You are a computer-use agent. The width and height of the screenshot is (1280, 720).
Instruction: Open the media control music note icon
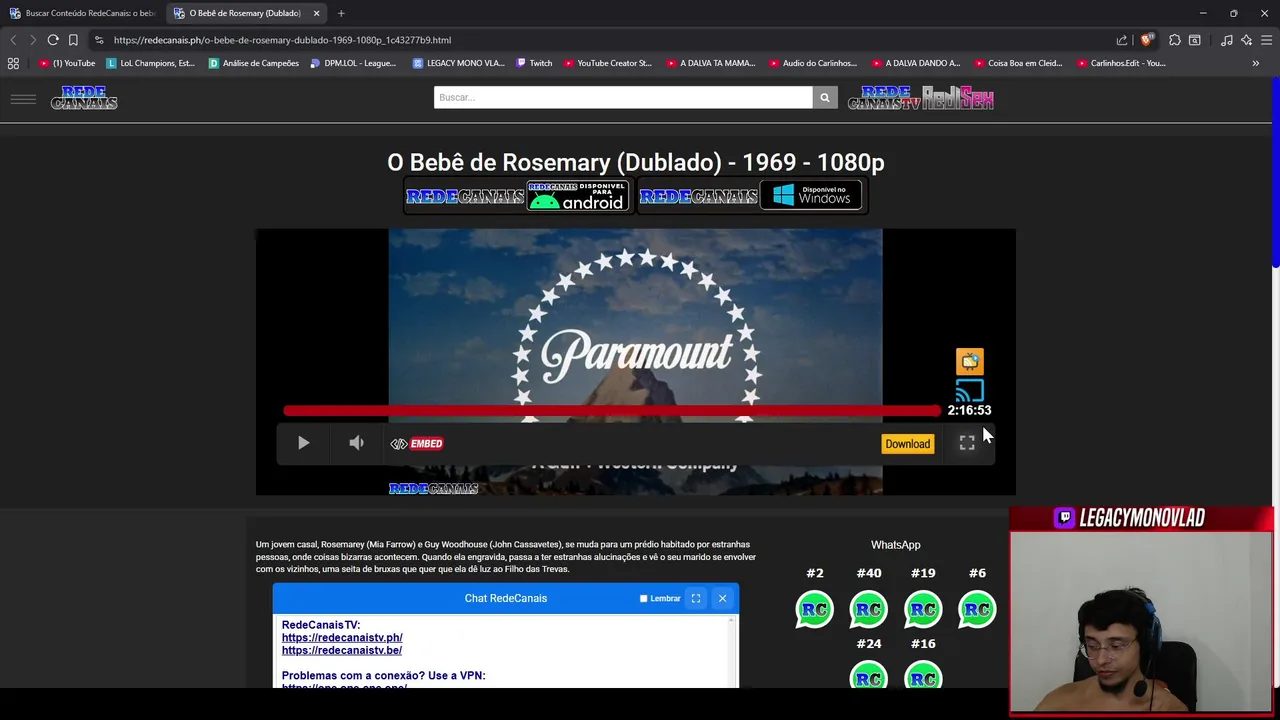pos(1227,40)
